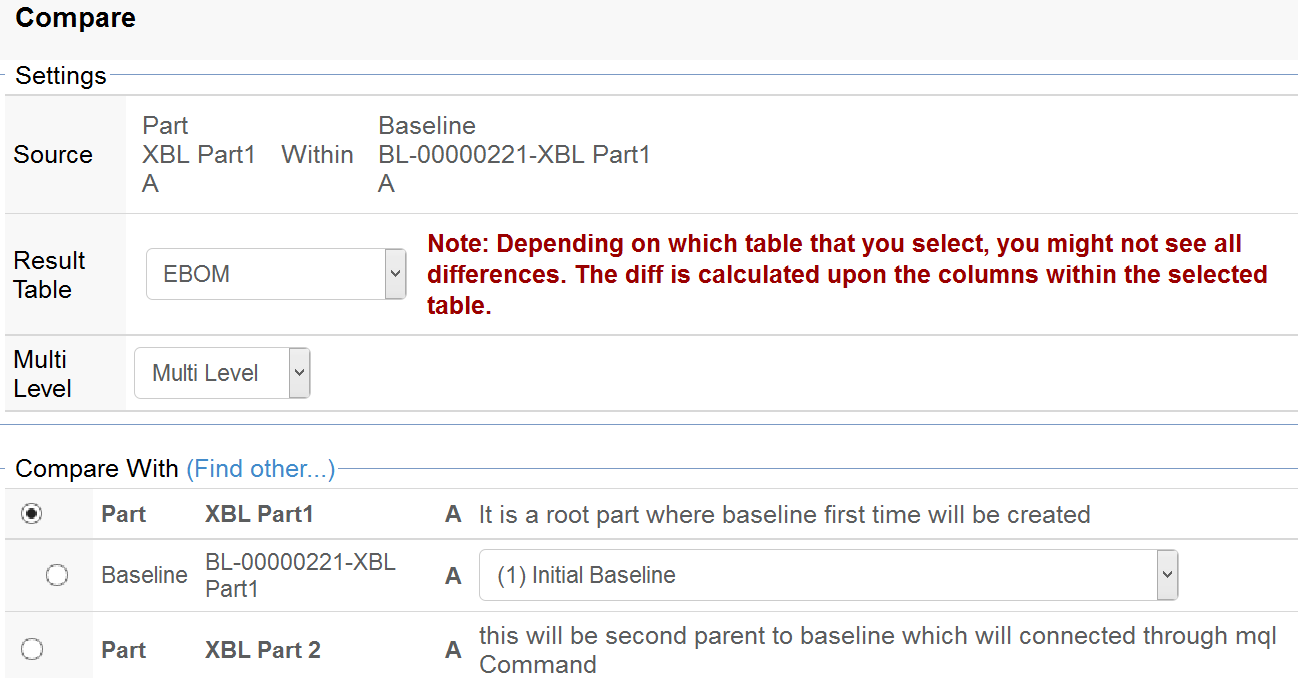Click the Find other... link
Viewport: 1298px width, 678px height.
click(x=260, y=468)
